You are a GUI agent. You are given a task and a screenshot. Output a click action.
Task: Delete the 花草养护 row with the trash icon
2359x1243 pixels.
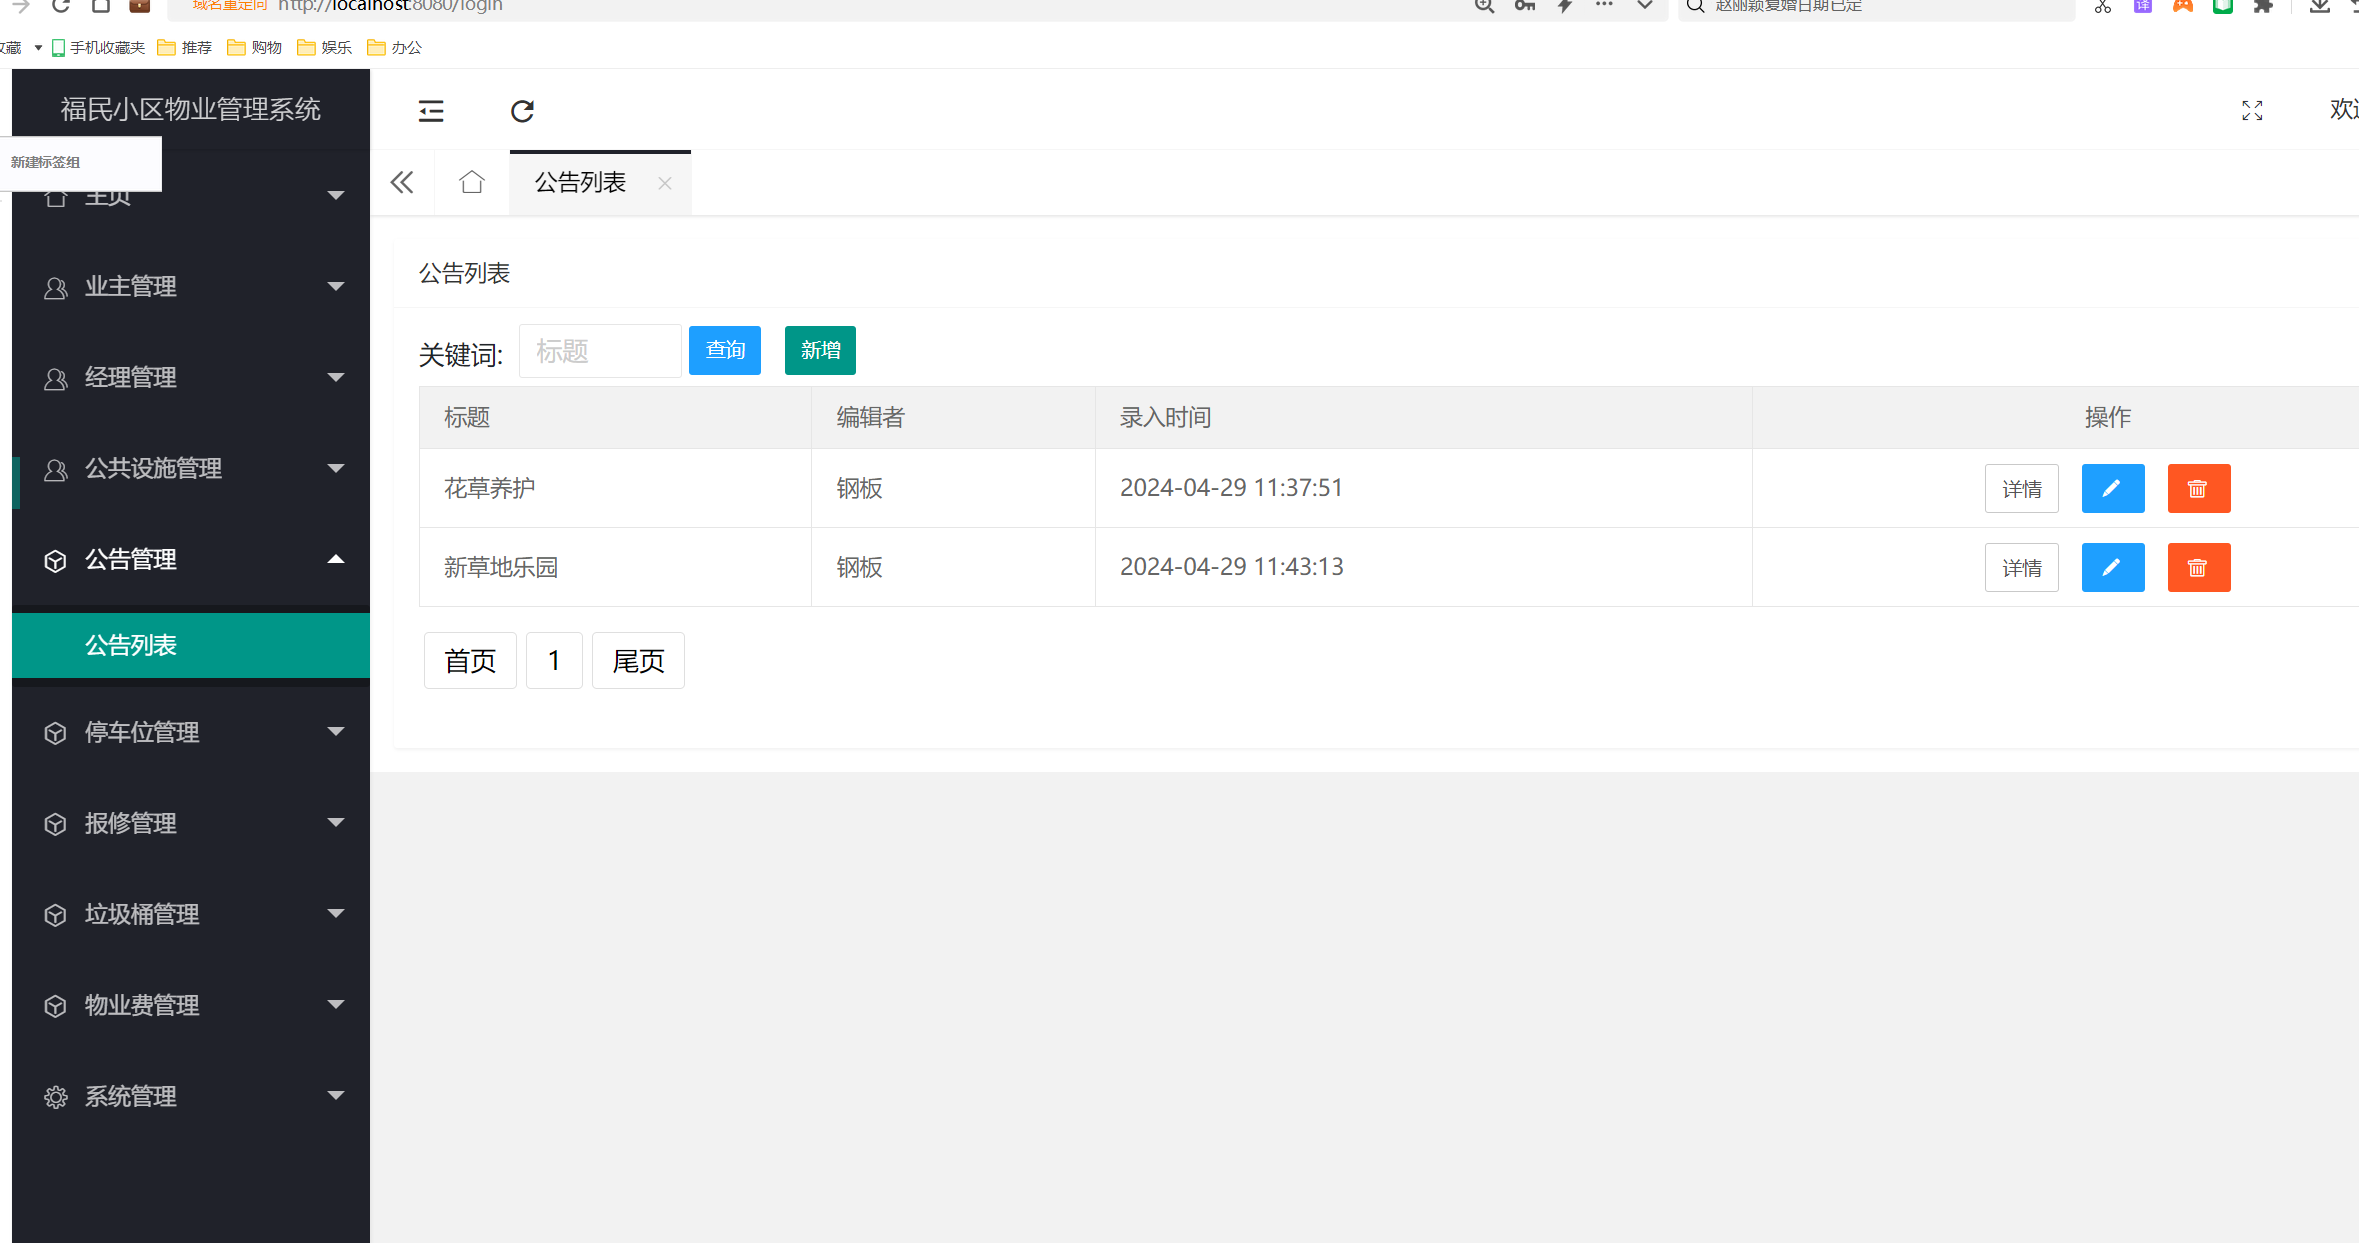coord(2198,488)
